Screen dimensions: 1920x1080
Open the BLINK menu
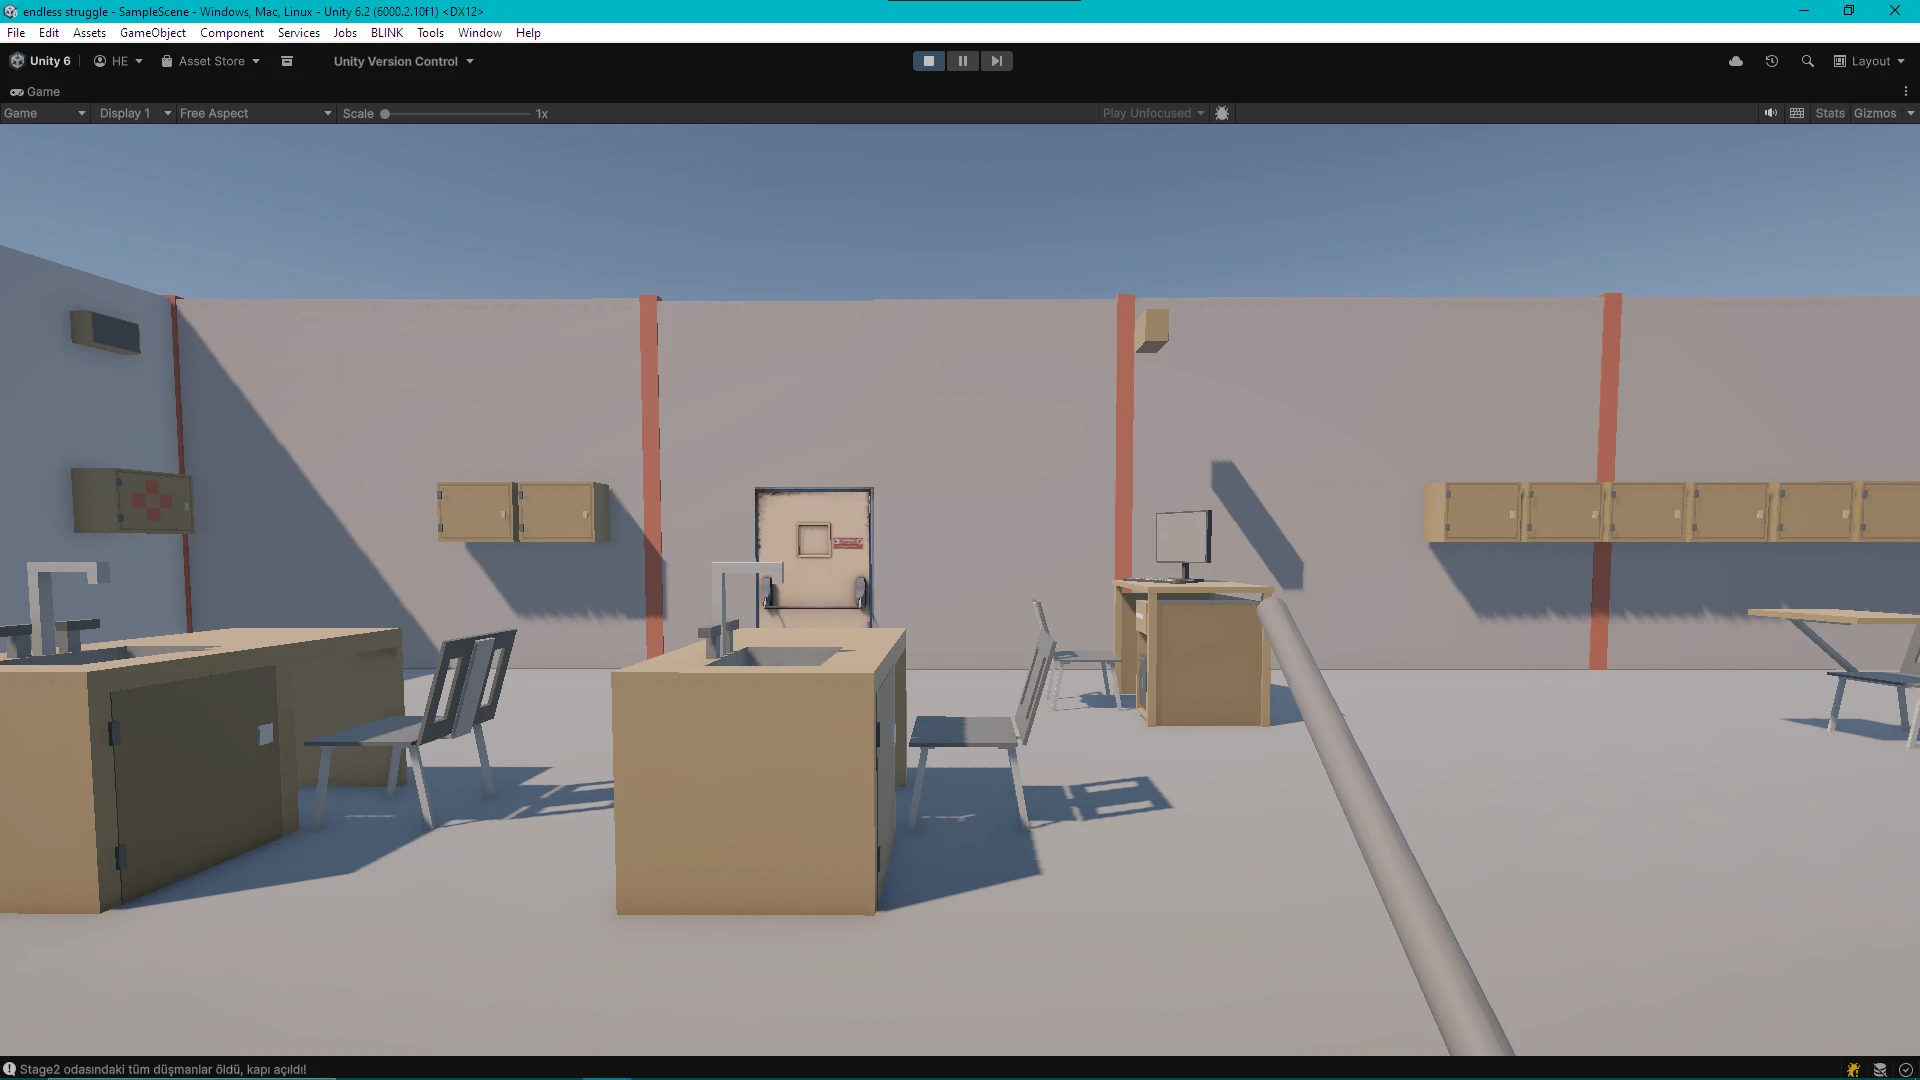click(x=386, y=33)
